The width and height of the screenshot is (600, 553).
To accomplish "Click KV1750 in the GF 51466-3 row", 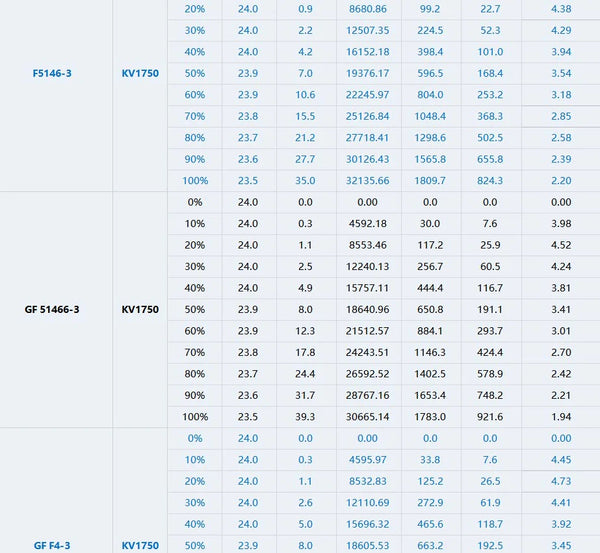I will [x=140, y=309].
